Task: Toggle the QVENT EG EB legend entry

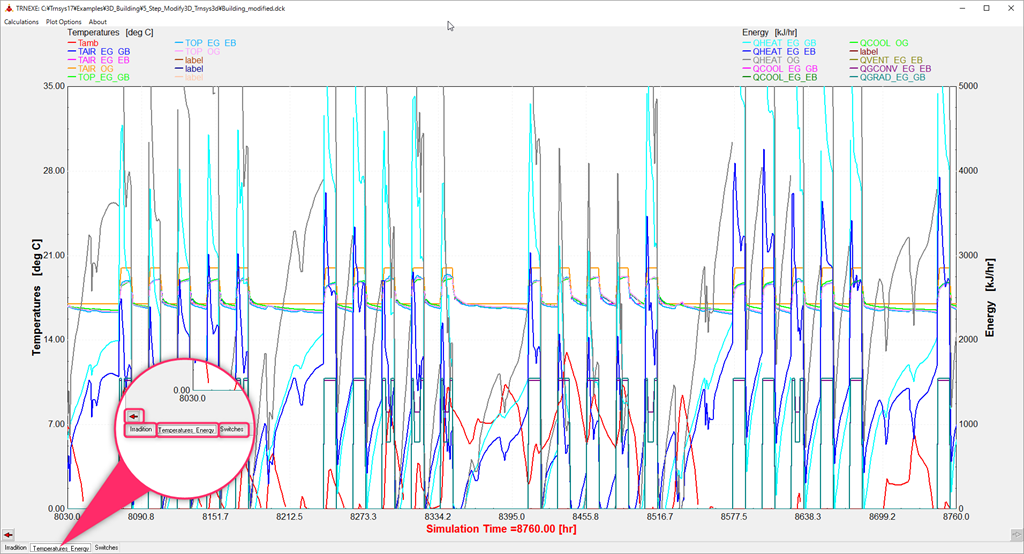Action: tap(886, 60)
